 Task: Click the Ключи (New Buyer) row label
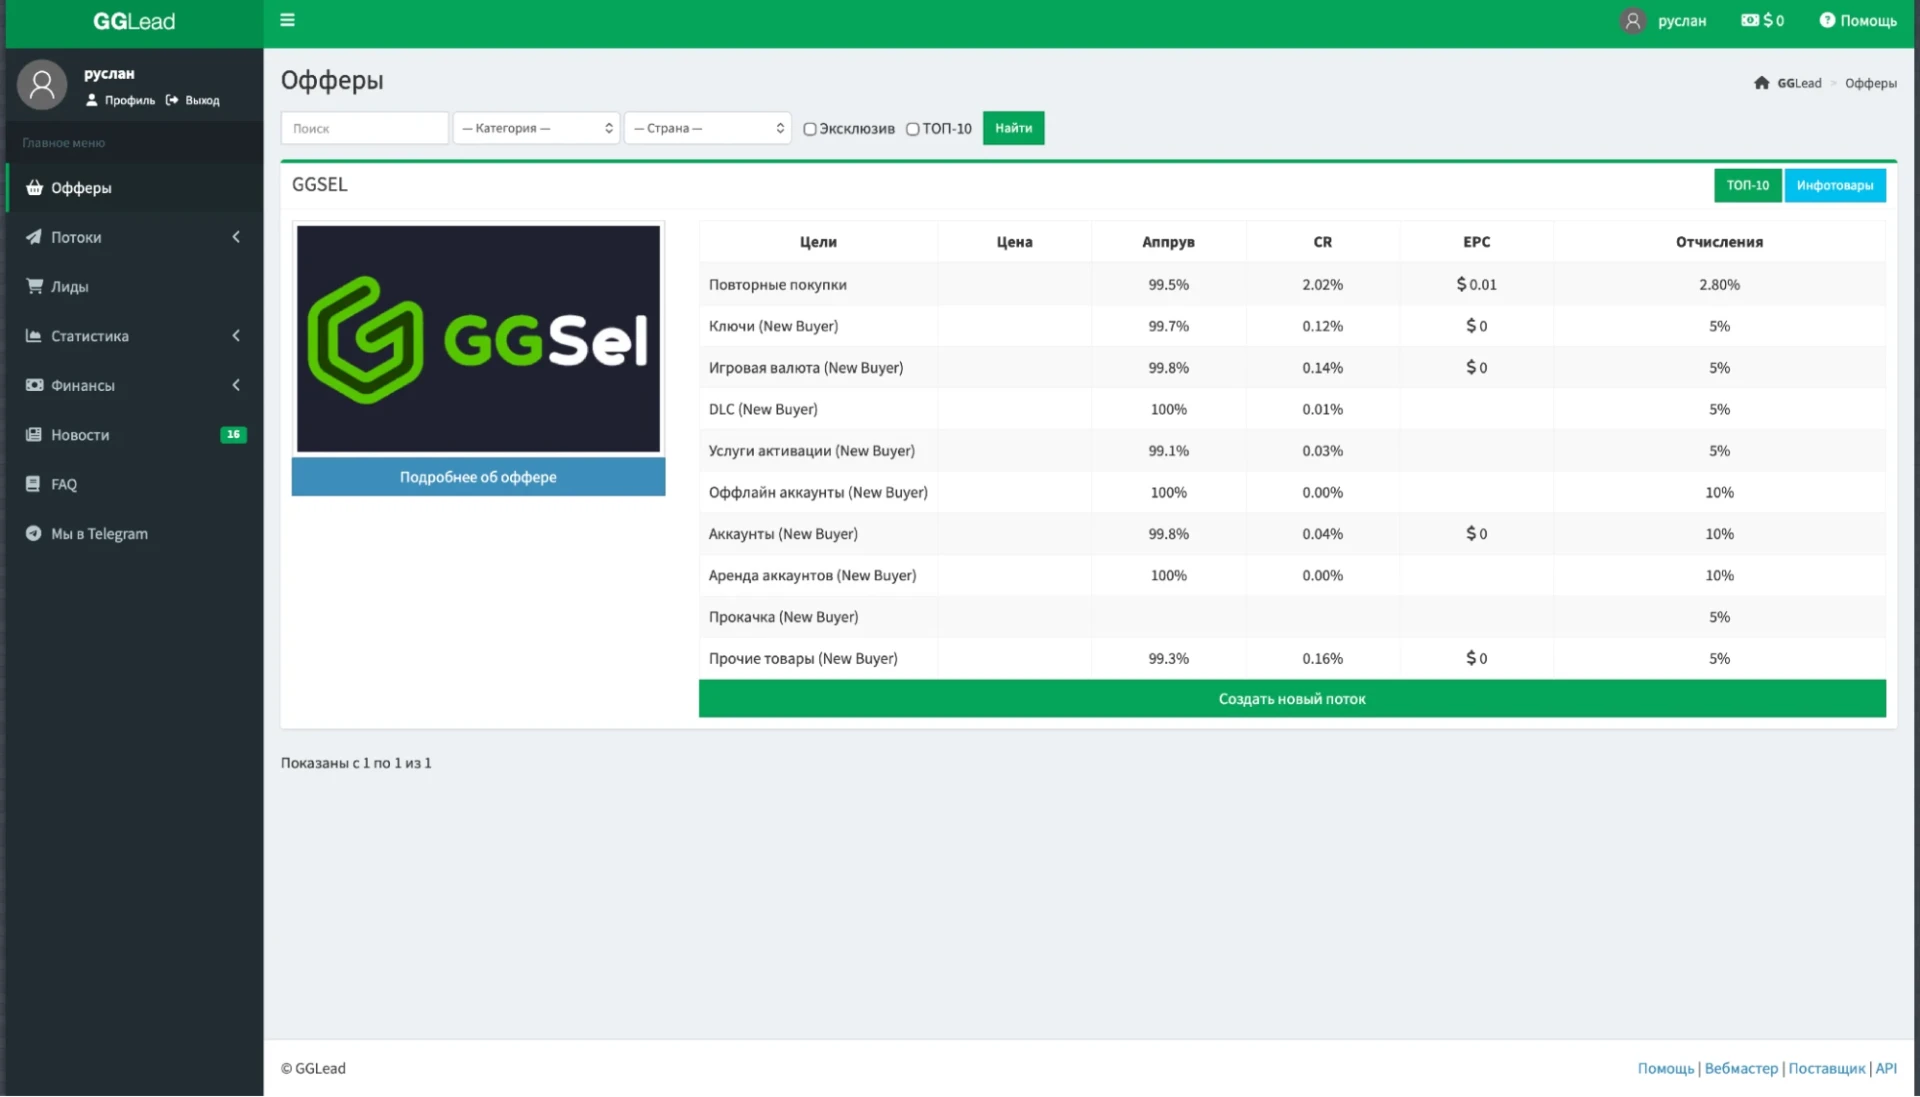coord(773,326)
